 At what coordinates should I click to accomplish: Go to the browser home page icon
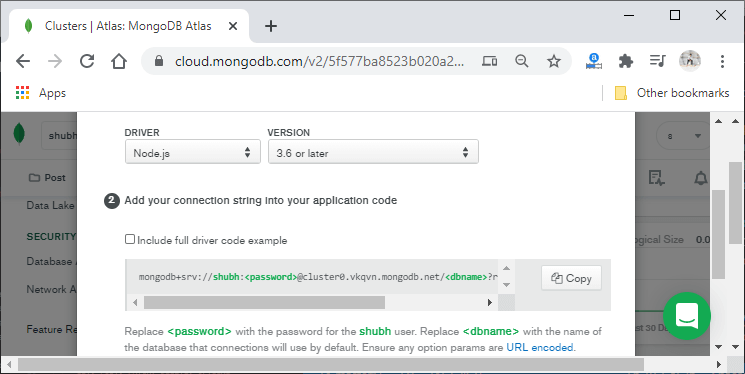click(119, 61)
